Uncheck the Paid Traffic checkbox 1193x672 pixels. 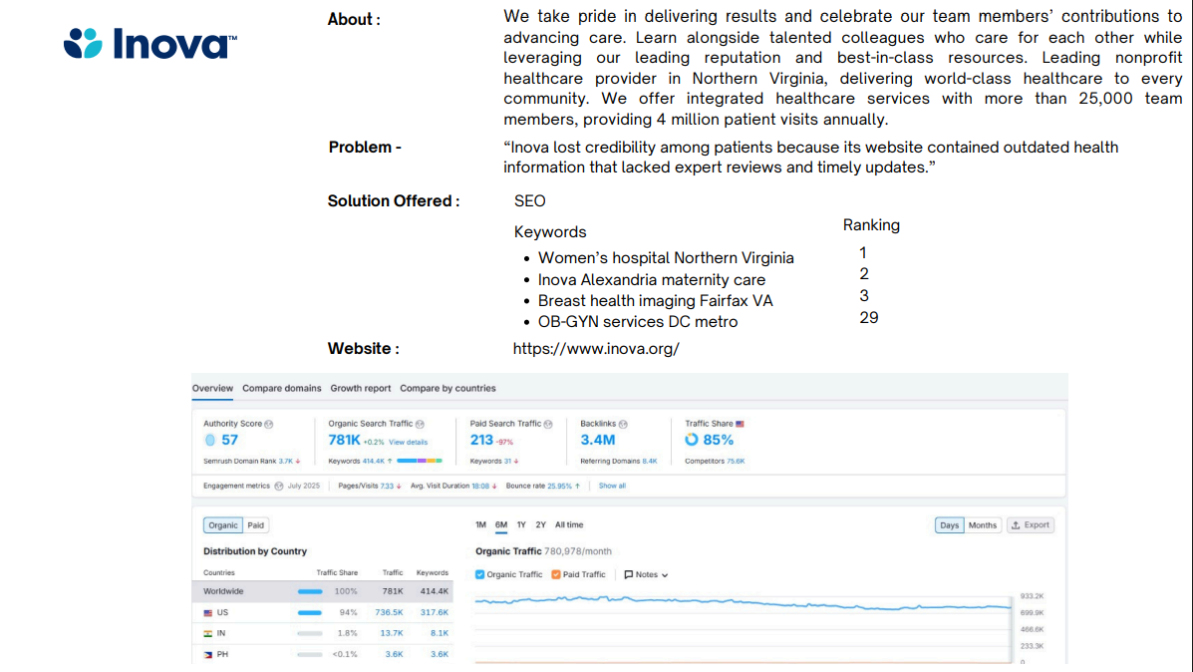[x=555, y=575]
